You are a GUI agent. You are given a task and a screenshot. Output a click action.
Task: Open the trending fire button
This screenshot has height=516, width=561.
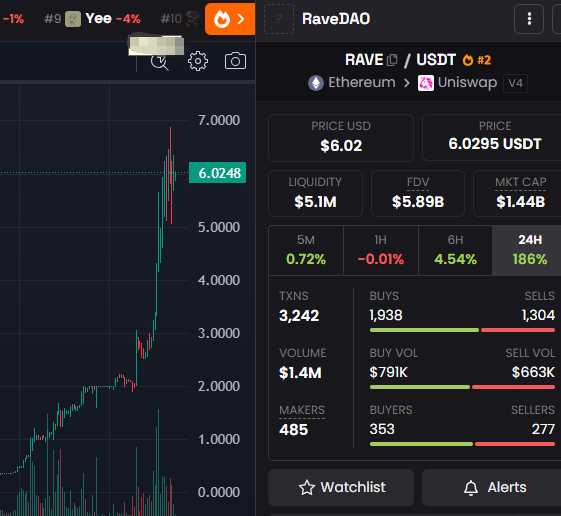pyautogui.click(x=230, y=19)
